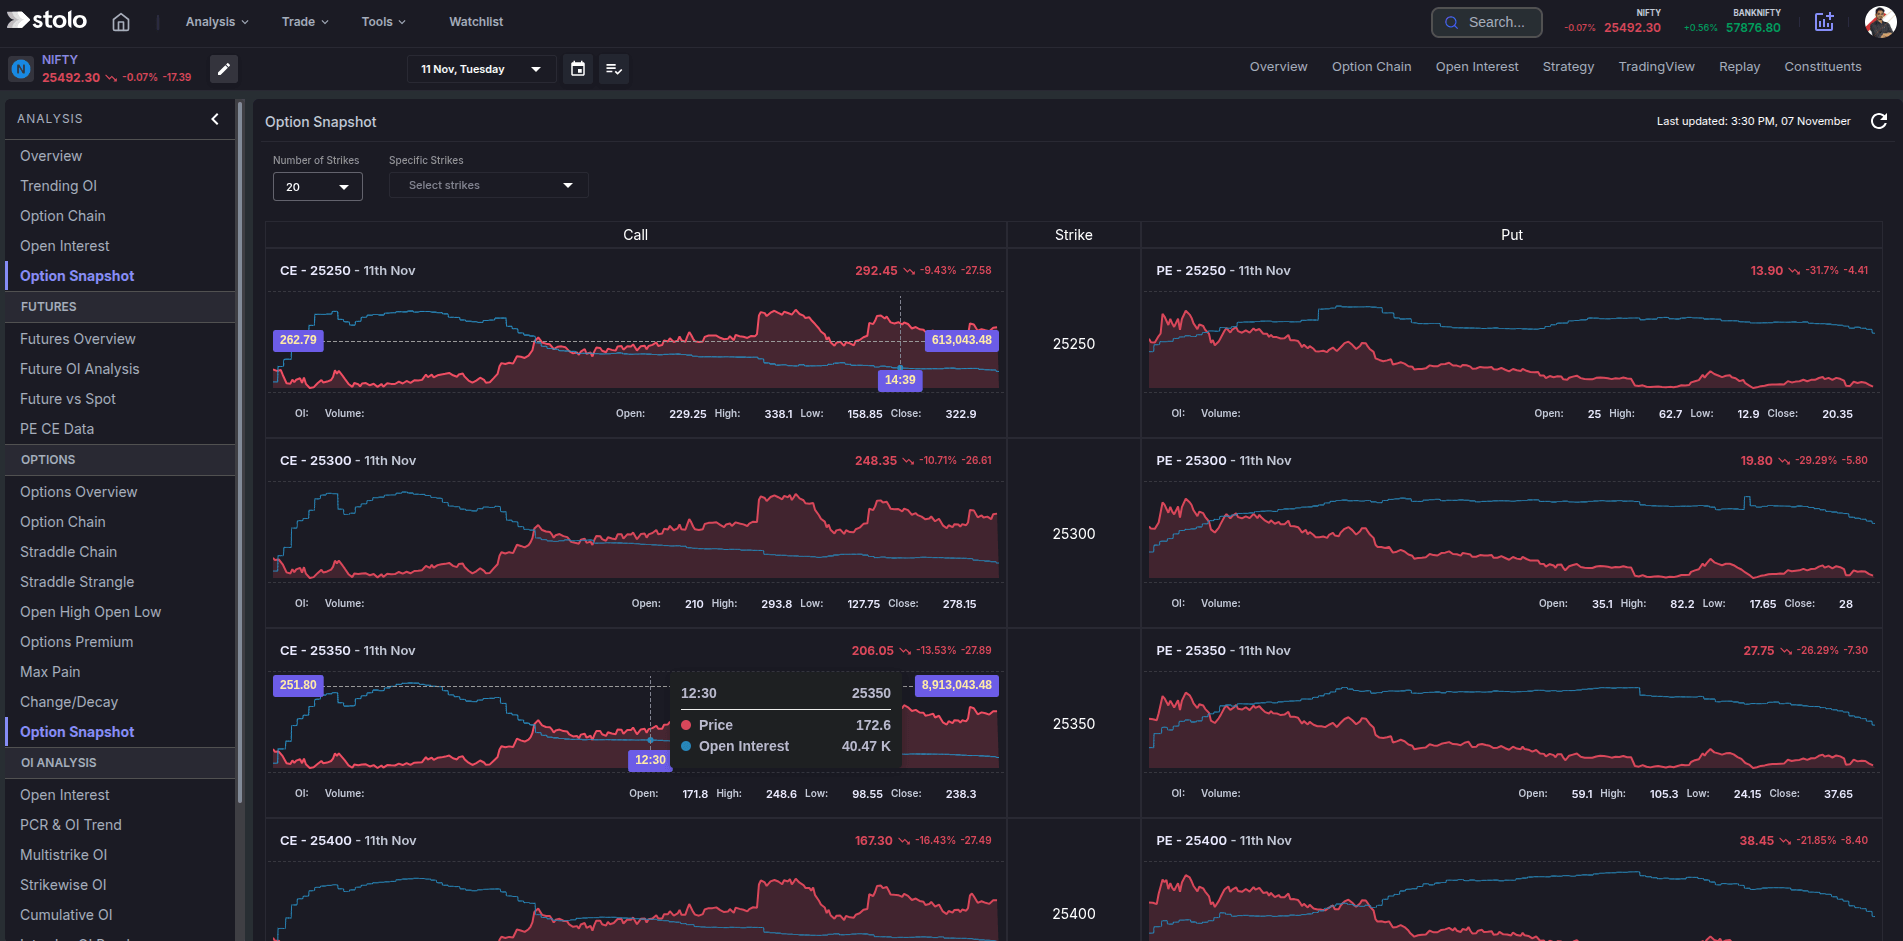Image resolution: width=1903 pixels, height=941 pixels.
Task: Click the chart-add icon in the top bar
Action: [1824, 21]
